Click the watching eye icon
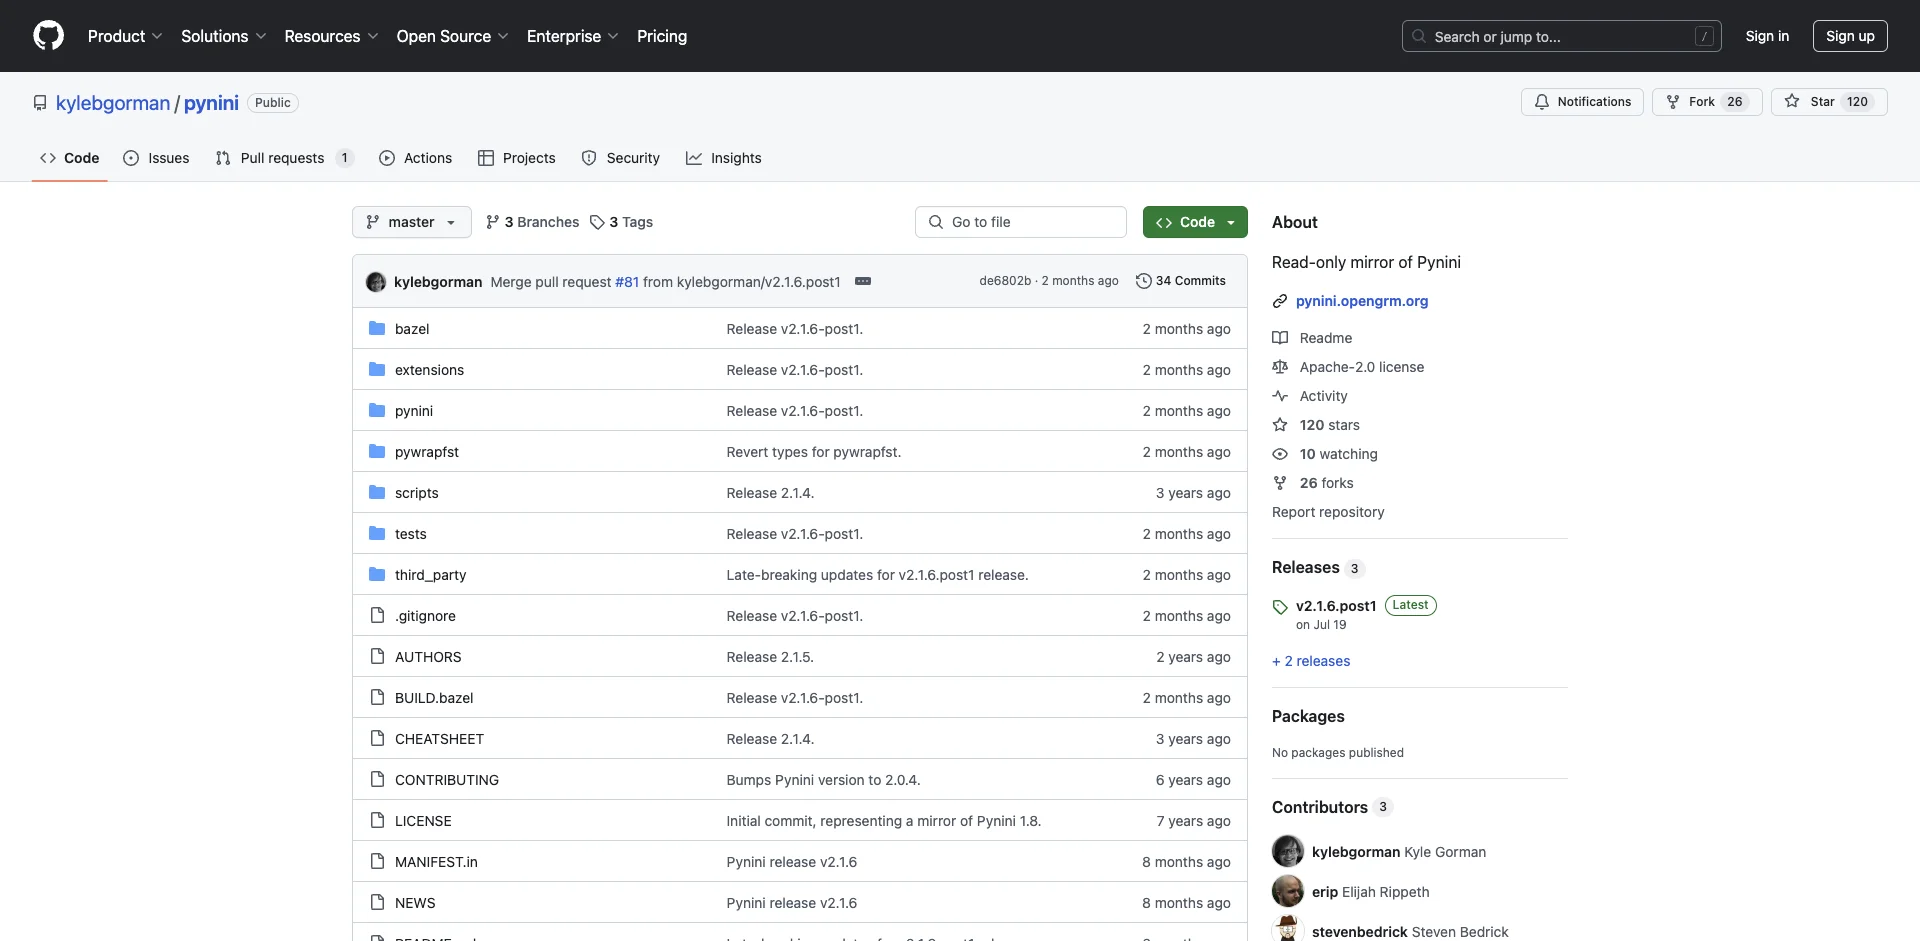 tap(1280, 454)
